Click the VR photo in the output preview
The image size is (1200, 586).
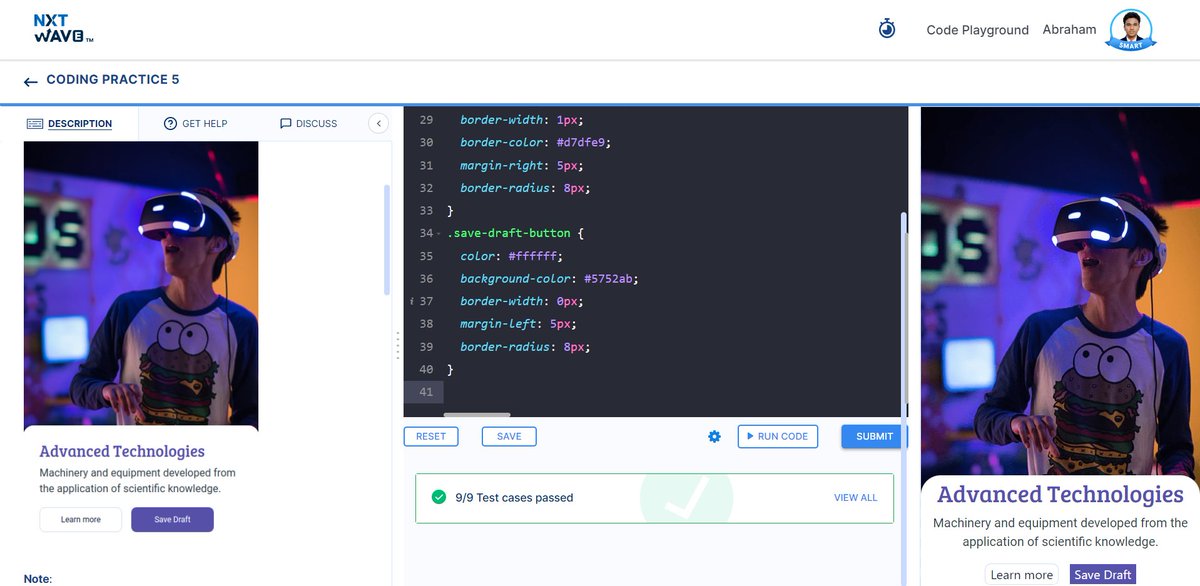click(1060, 292)
